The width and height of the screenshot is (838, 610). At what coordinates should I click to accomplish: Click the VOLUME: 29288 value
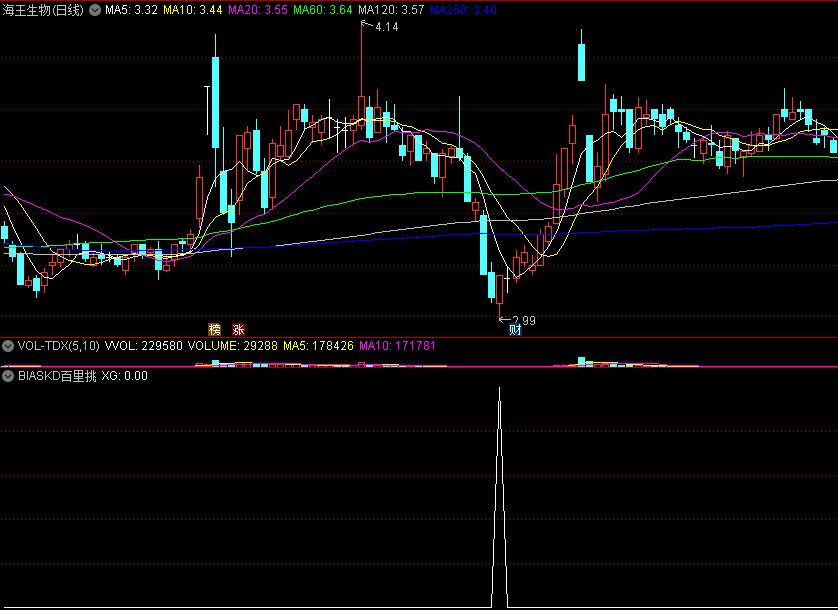pyautogui.click(x=233, y=346)
